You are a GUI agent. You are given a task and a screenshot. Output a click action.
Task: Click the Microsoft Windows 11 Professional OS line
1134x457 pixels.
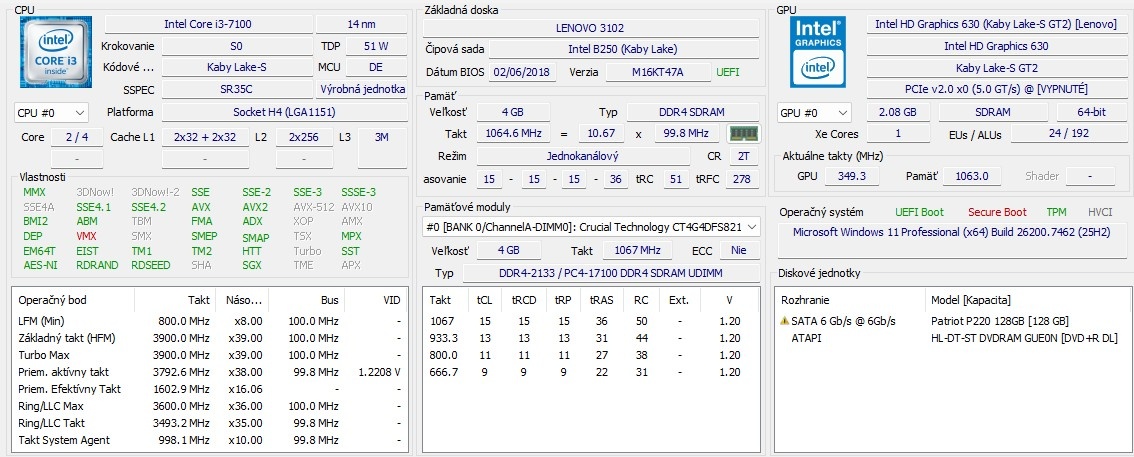point(951,232)
